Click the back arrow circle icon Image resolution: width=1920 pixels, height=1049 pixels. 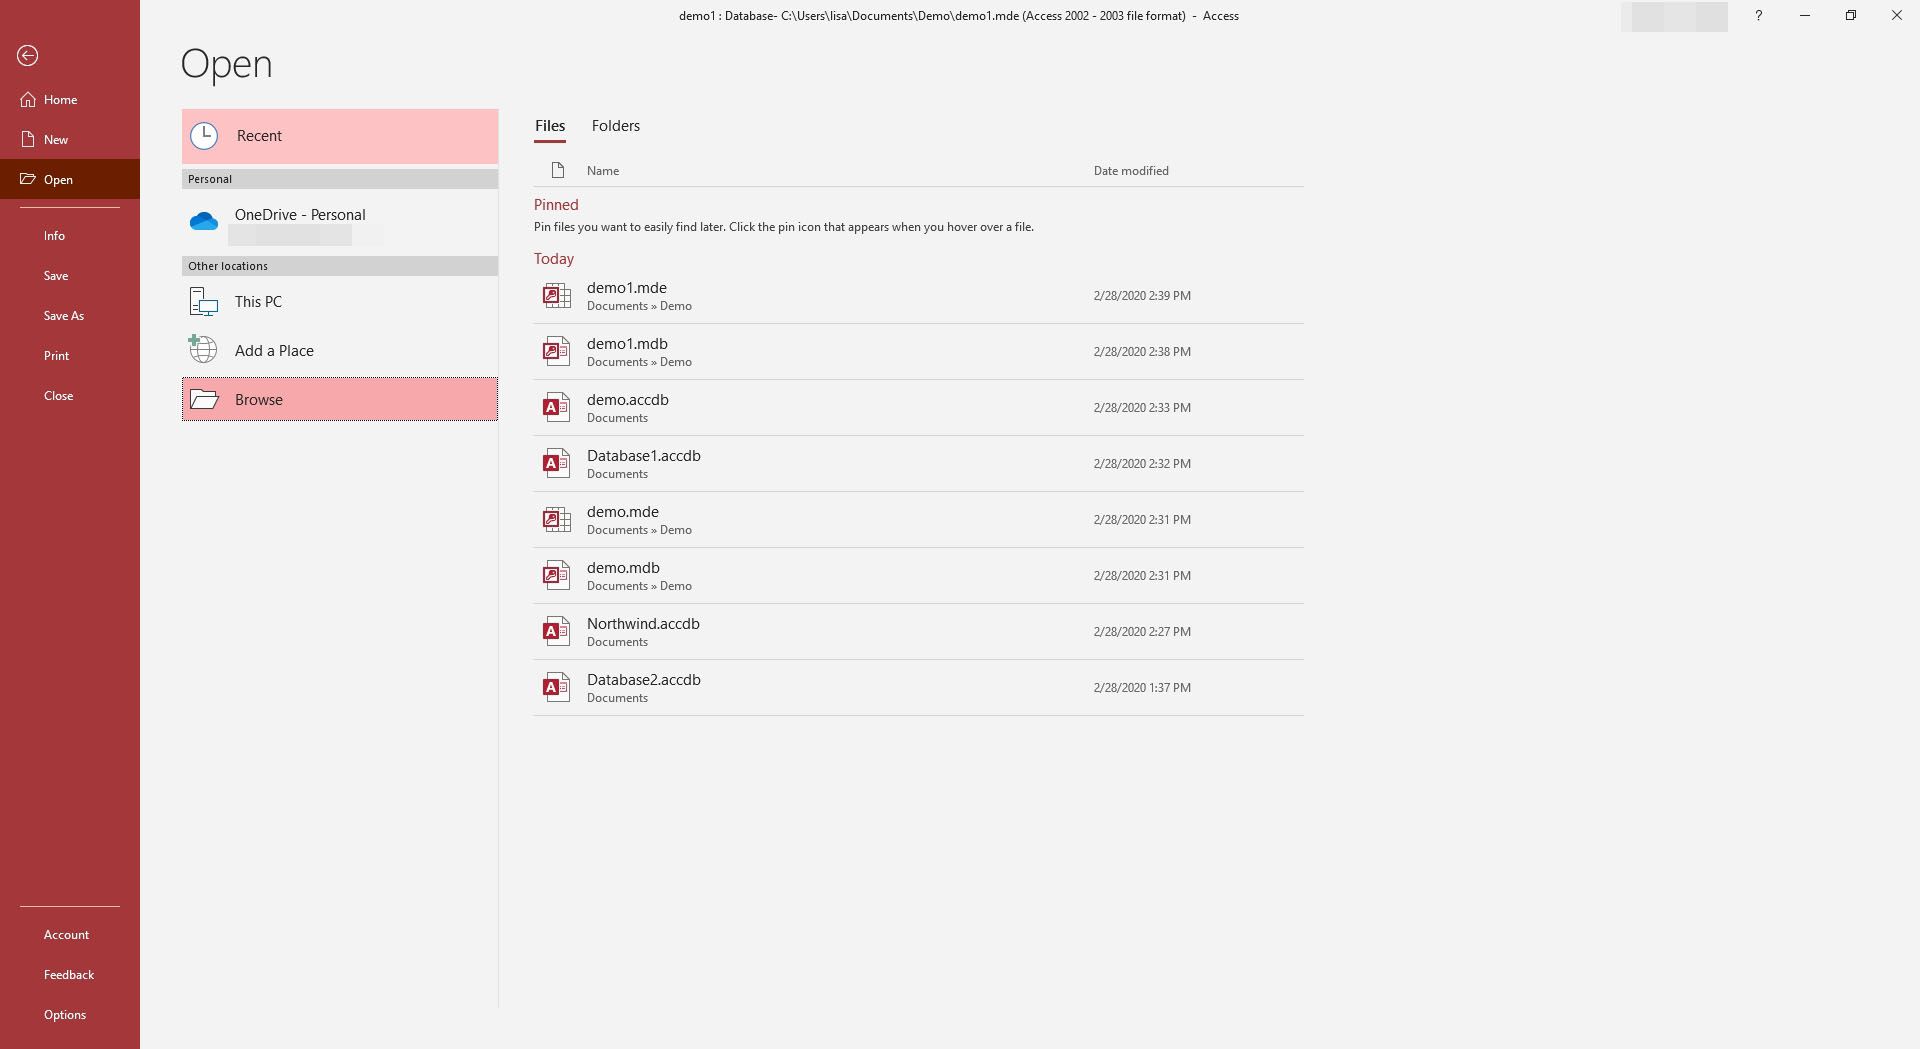[28, 56]
